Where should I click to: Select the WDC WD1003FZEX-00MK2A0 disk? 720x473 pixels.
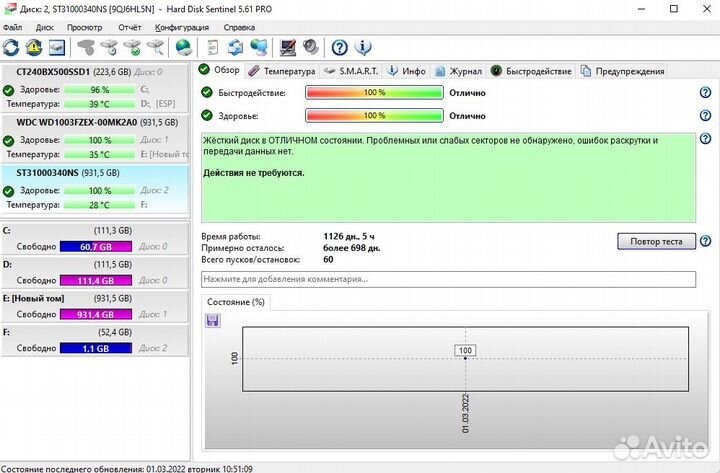(95, 139)
